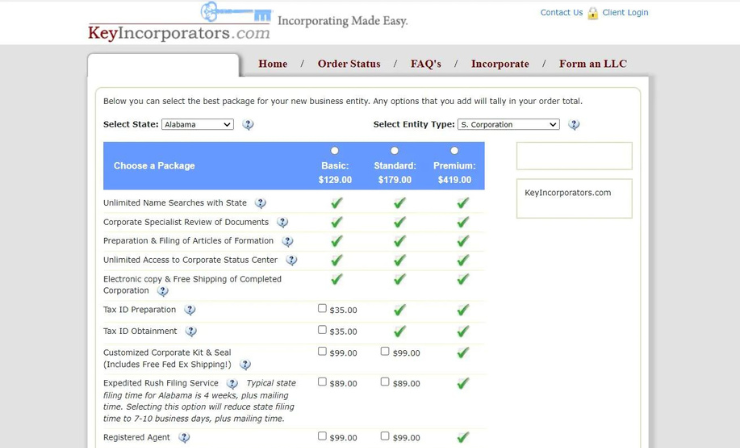Screen dimensions: 740x448
Task: Click help icon beside Select Entity Type
Action: [x=574, y=125]
